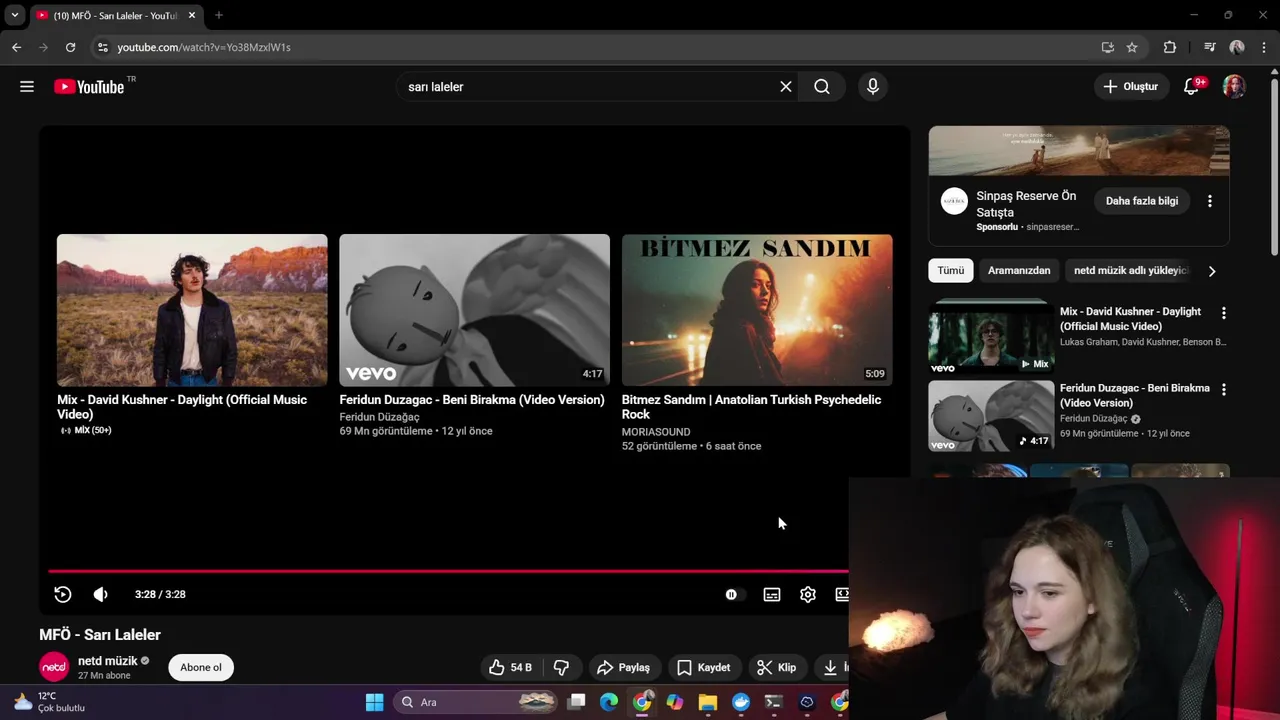1280x720 pixels.
Task: Run search with the magnifier button
Action: coord(822,87)
